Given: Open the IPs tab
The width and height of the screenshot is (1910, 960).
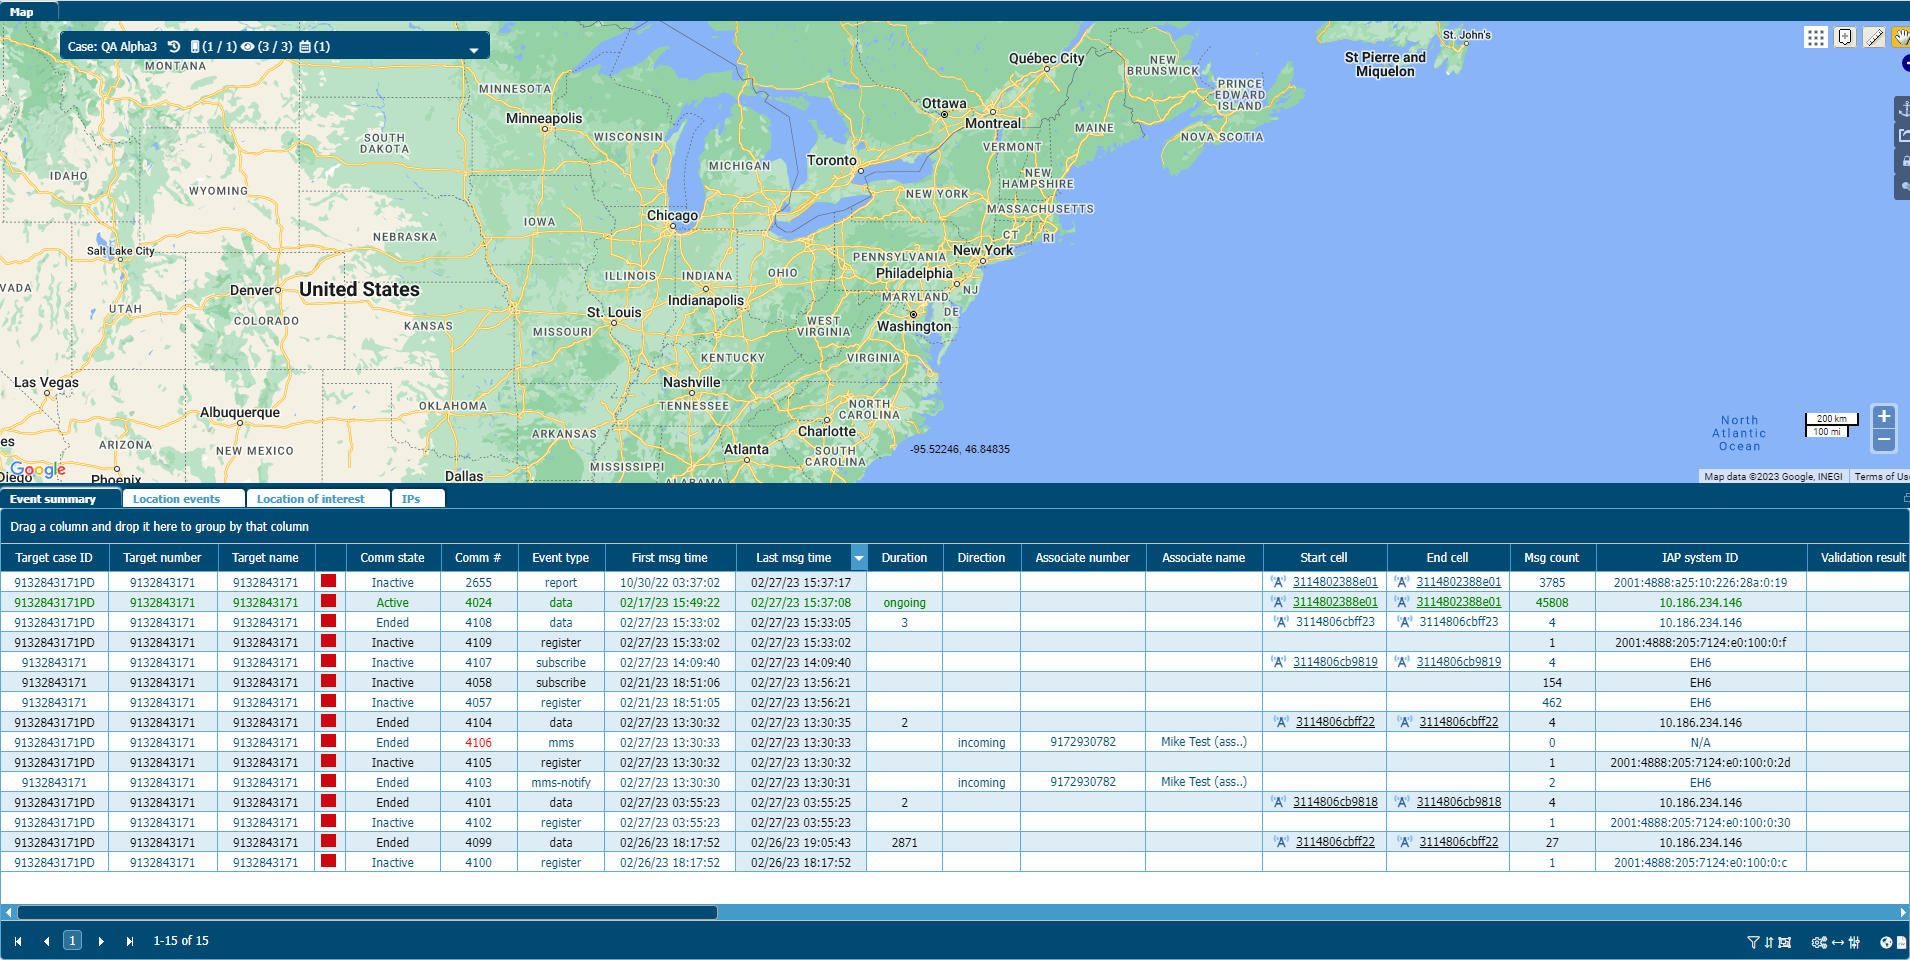Looking at the screenshot, I should [x=411, y=499].
